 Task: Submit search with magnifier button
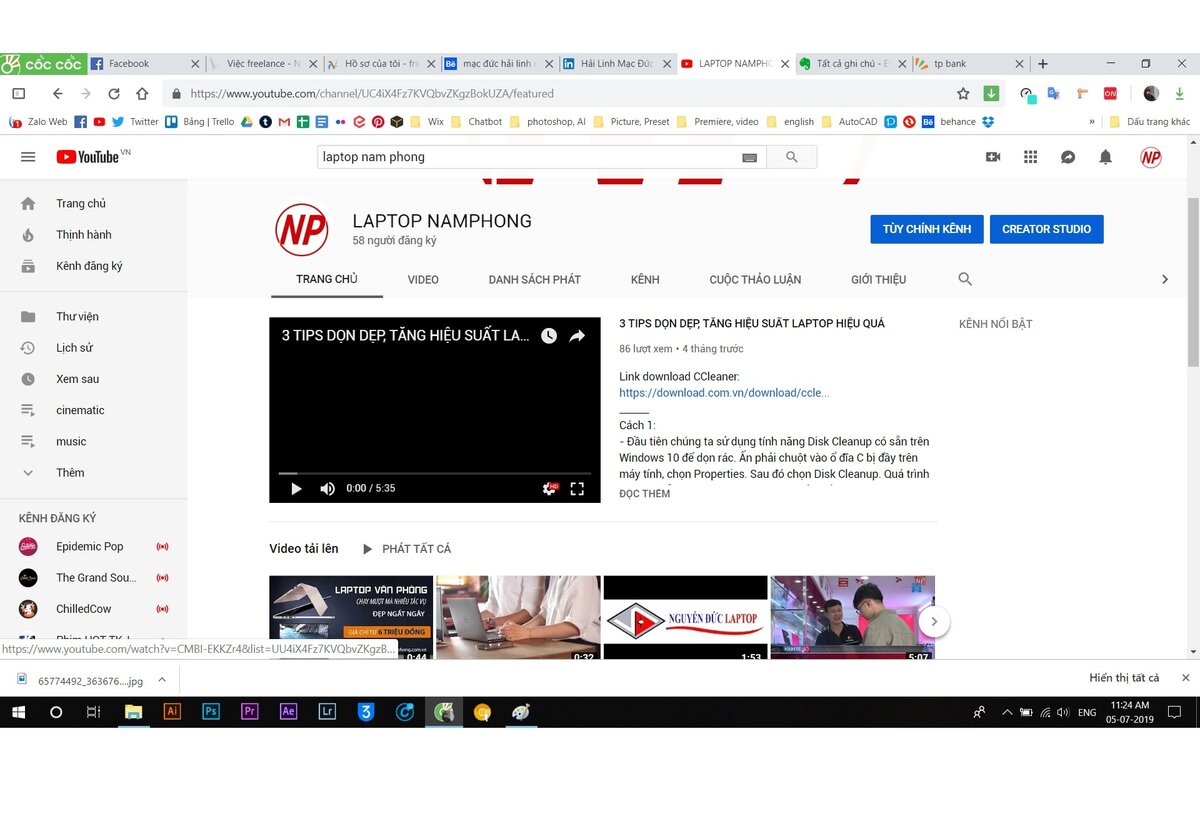click(792, 157)
